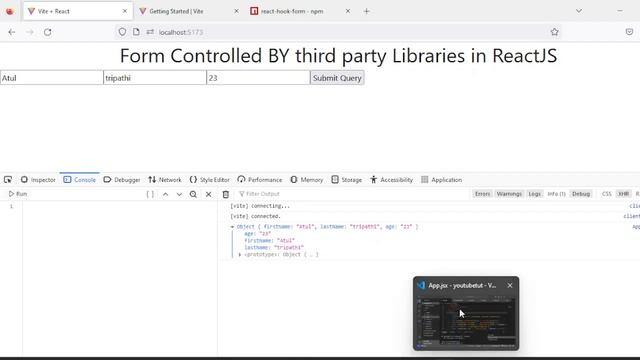Click the firstName "Atul" property line

click(269, 240)
